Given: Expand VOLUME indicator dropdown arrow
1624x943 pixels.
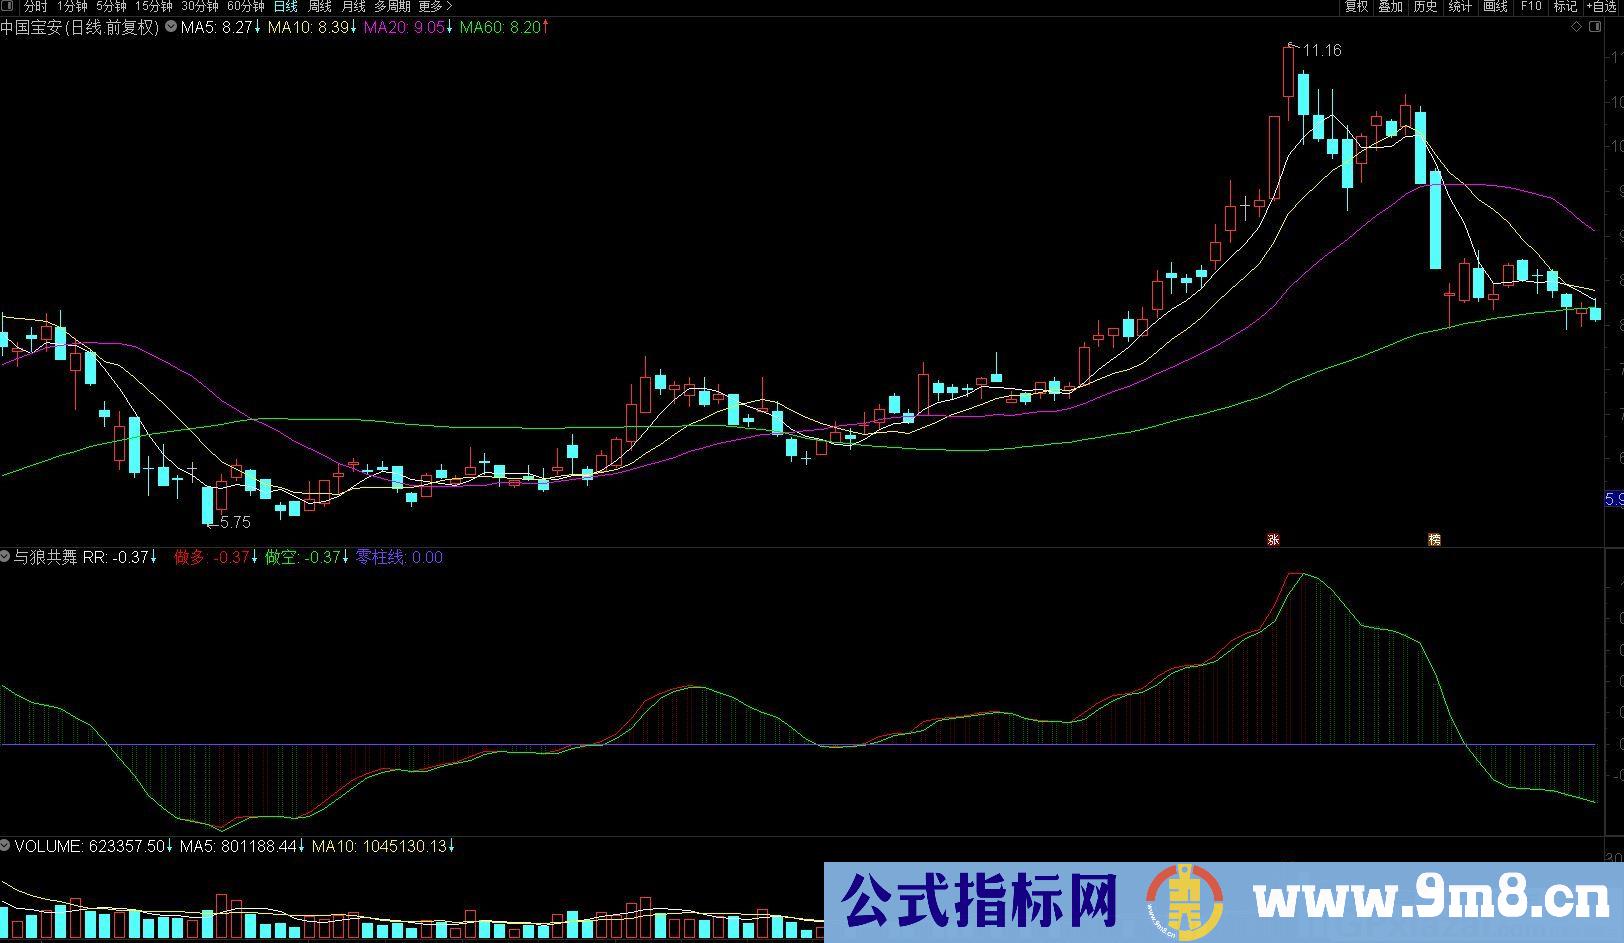Looking at the screenshot, I should click(5, 846).
